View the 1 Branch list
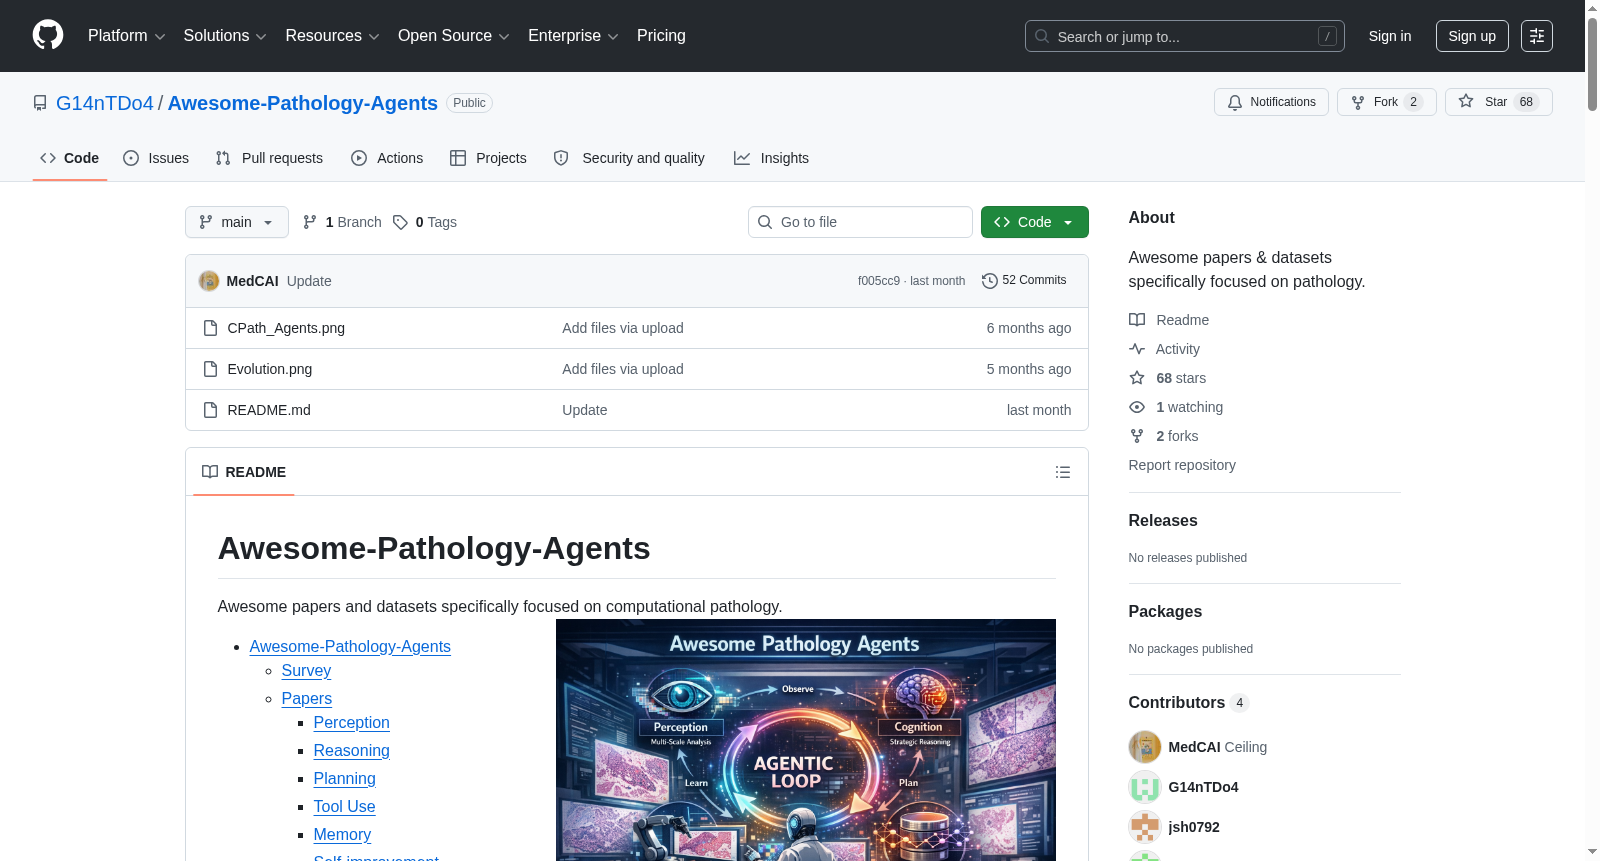The image size is (1600, 861). point(342,222)
